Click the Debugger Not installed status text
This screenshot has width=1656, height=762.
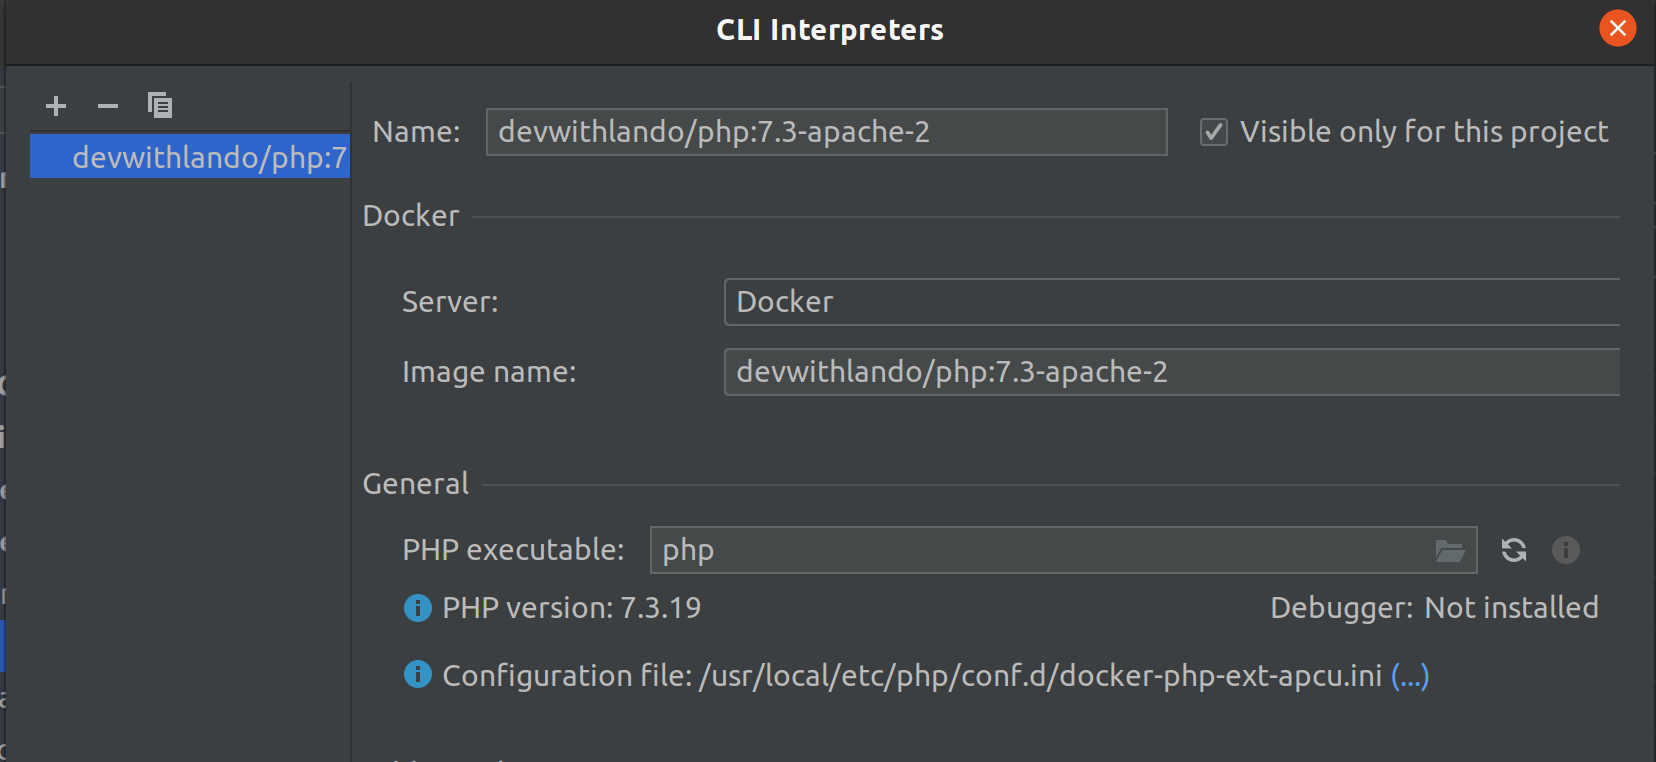1434,608
